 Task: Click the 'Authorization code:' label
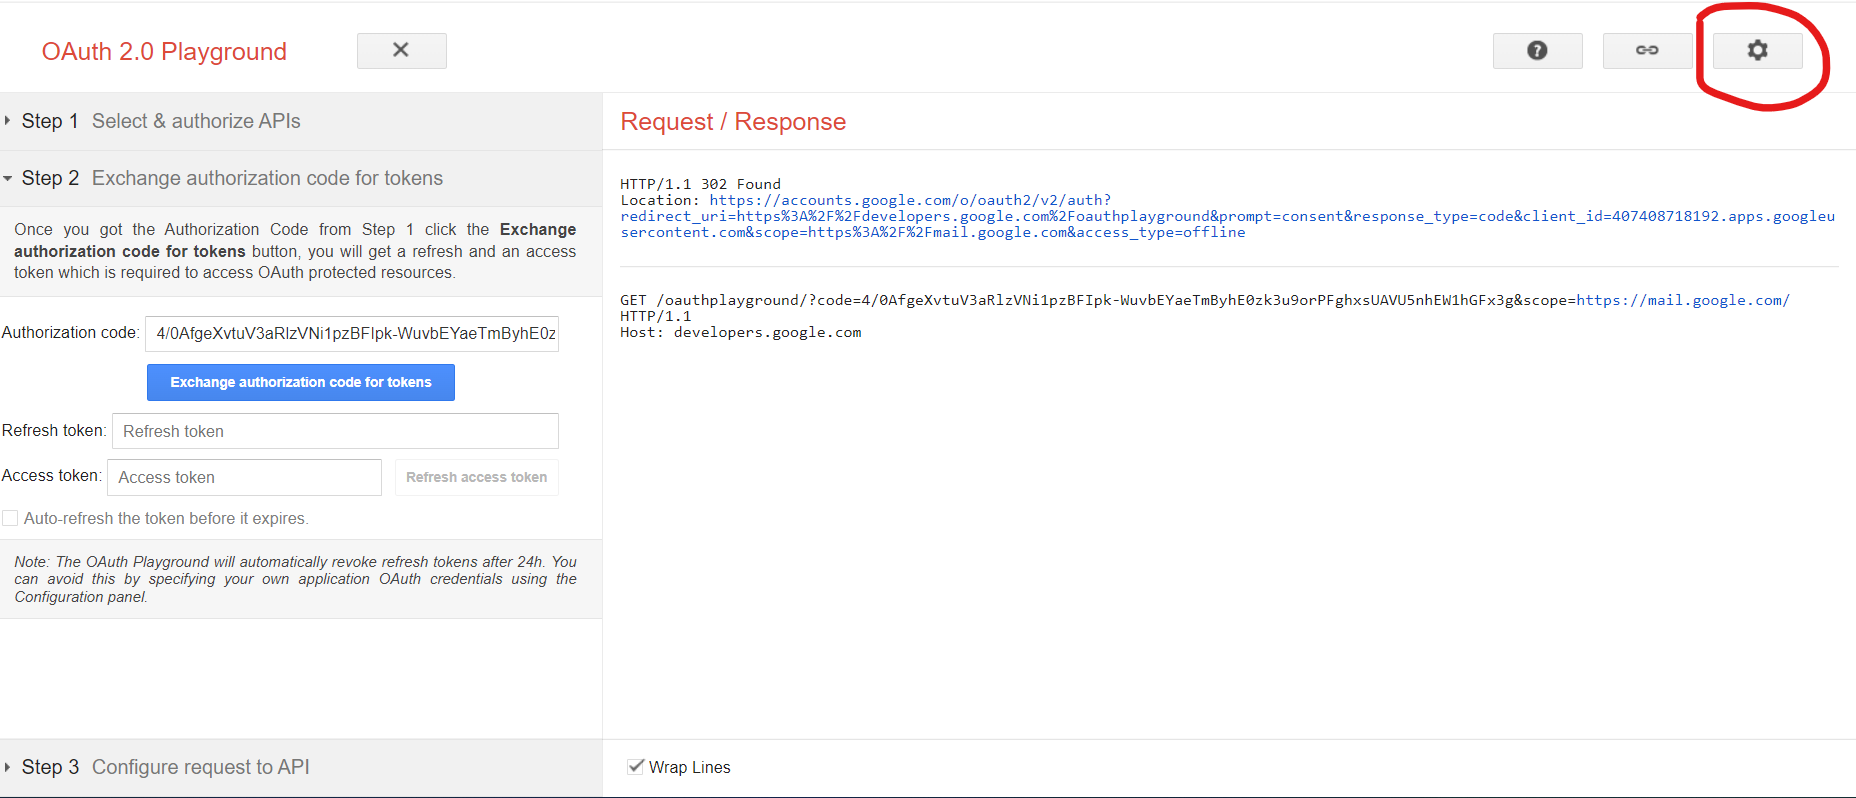click(x=70, y=332)
